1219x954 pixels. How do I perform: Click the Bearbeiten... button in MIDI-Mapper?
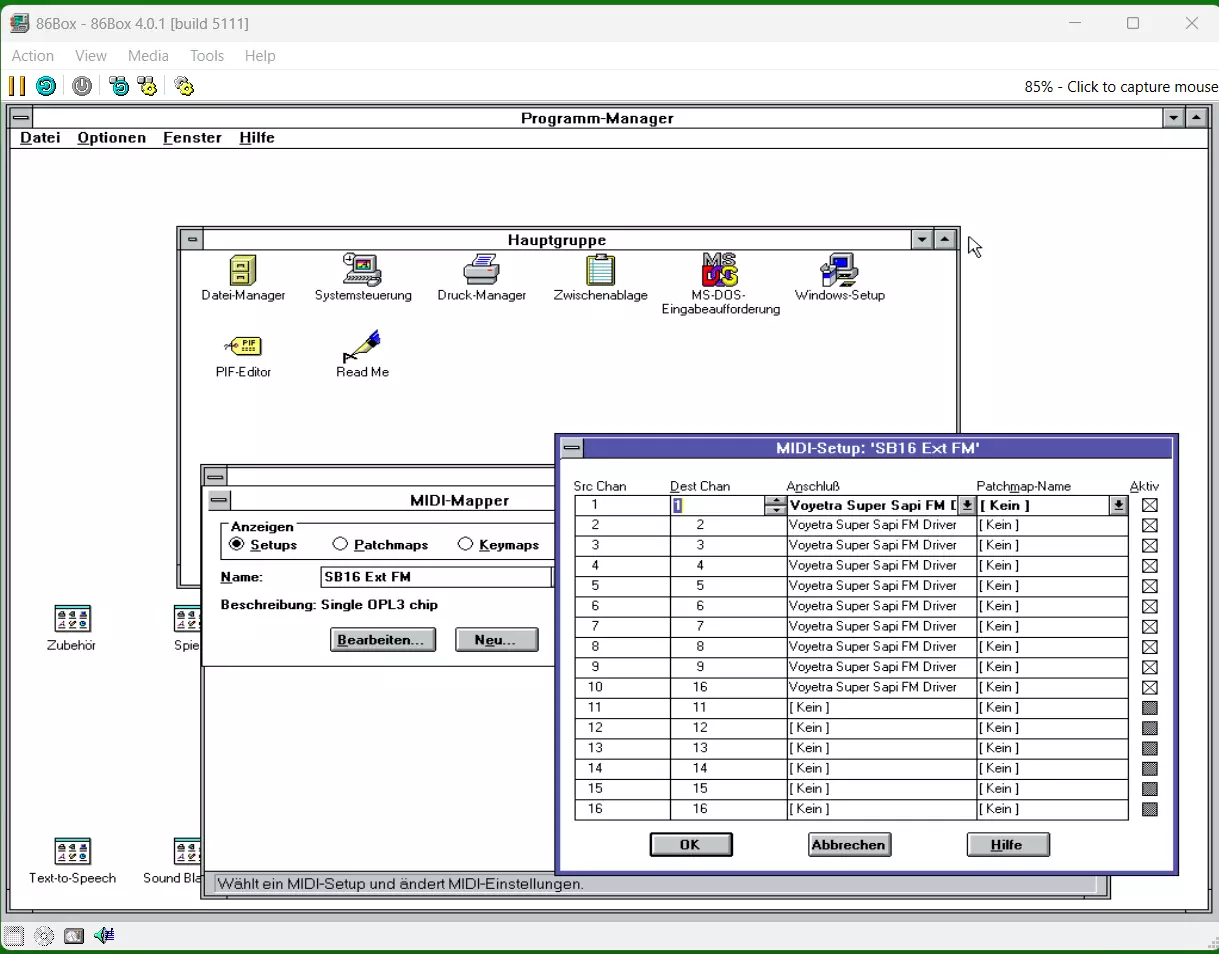(x=383, y=640)
